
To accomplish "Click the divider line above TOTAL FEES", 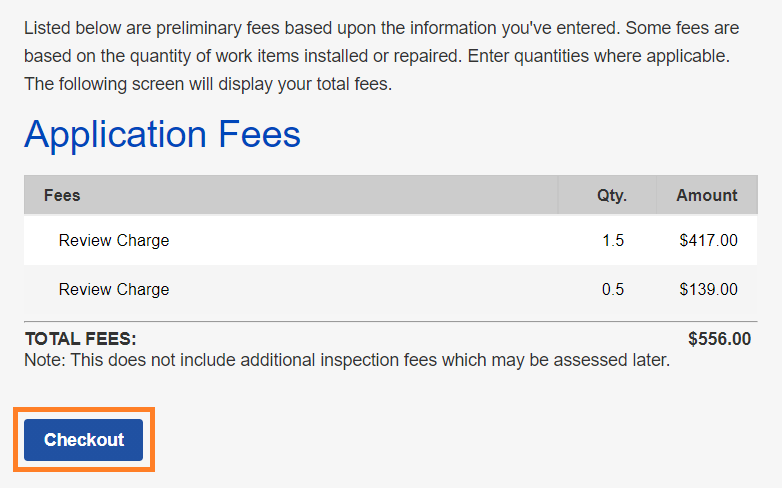I will point(386,321).
